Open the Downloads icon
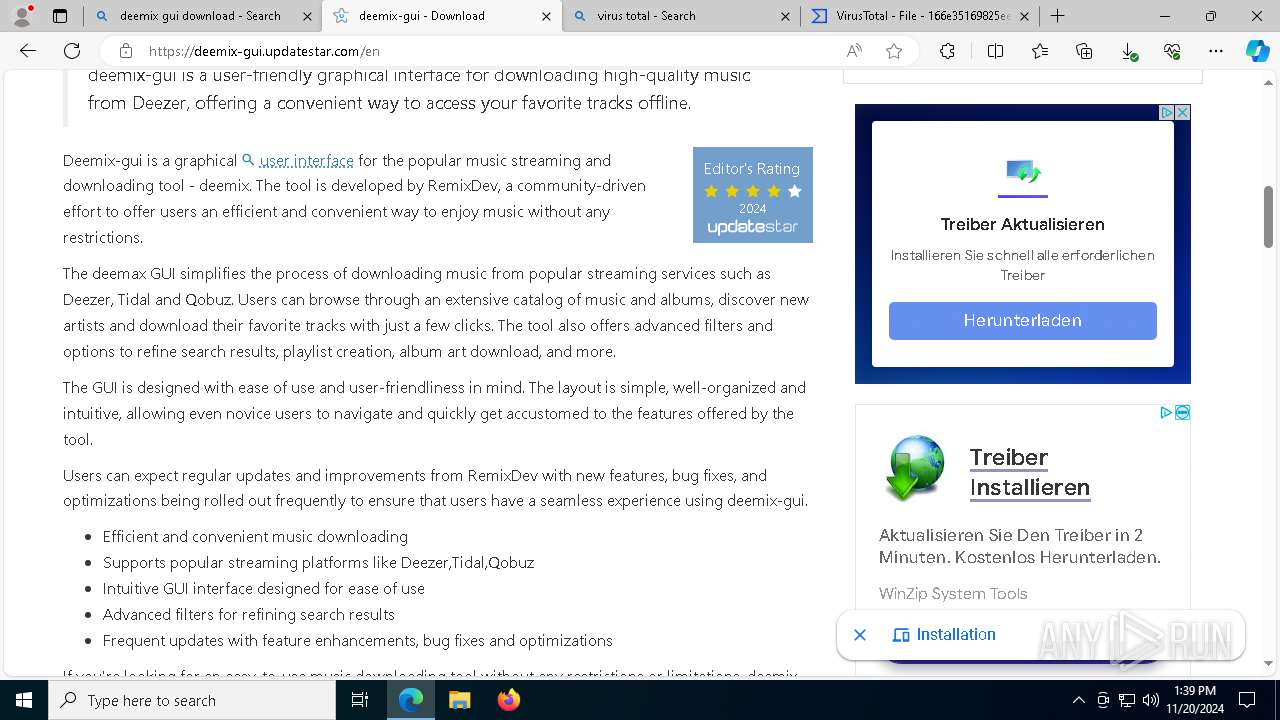Image resolution: width=1280 pixels, height=720 pixels. point(1128,51)
